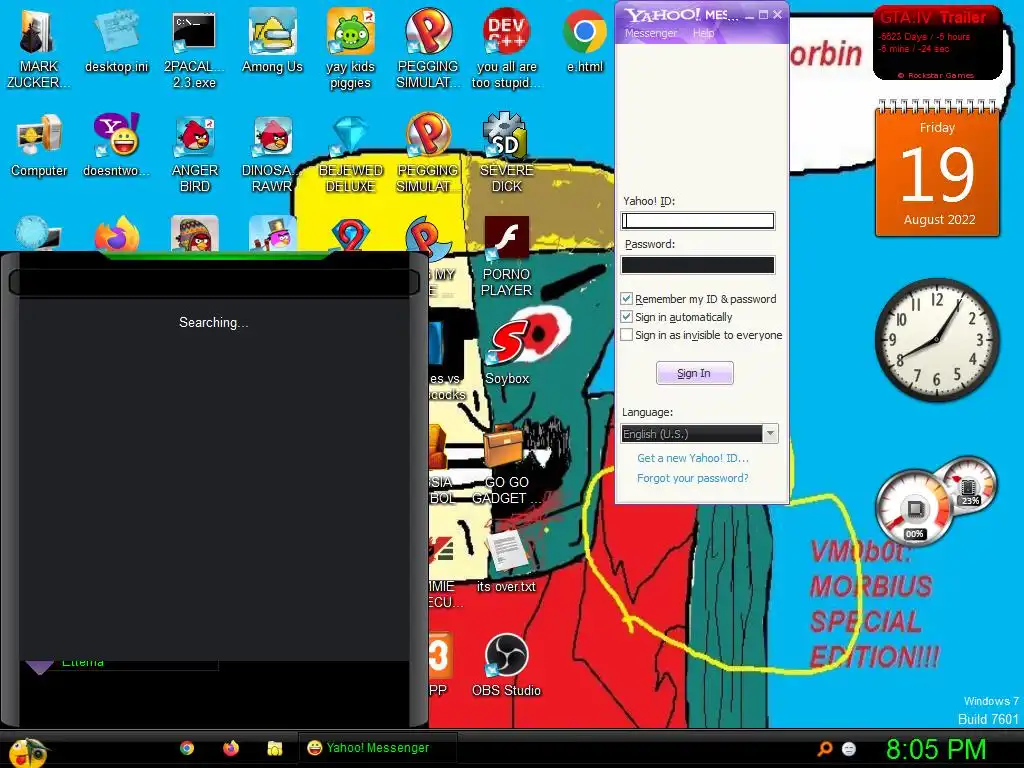The image size is (1024, 768).
Task: Uncheck Sign in automatically
Action: (x=626, y=317)
